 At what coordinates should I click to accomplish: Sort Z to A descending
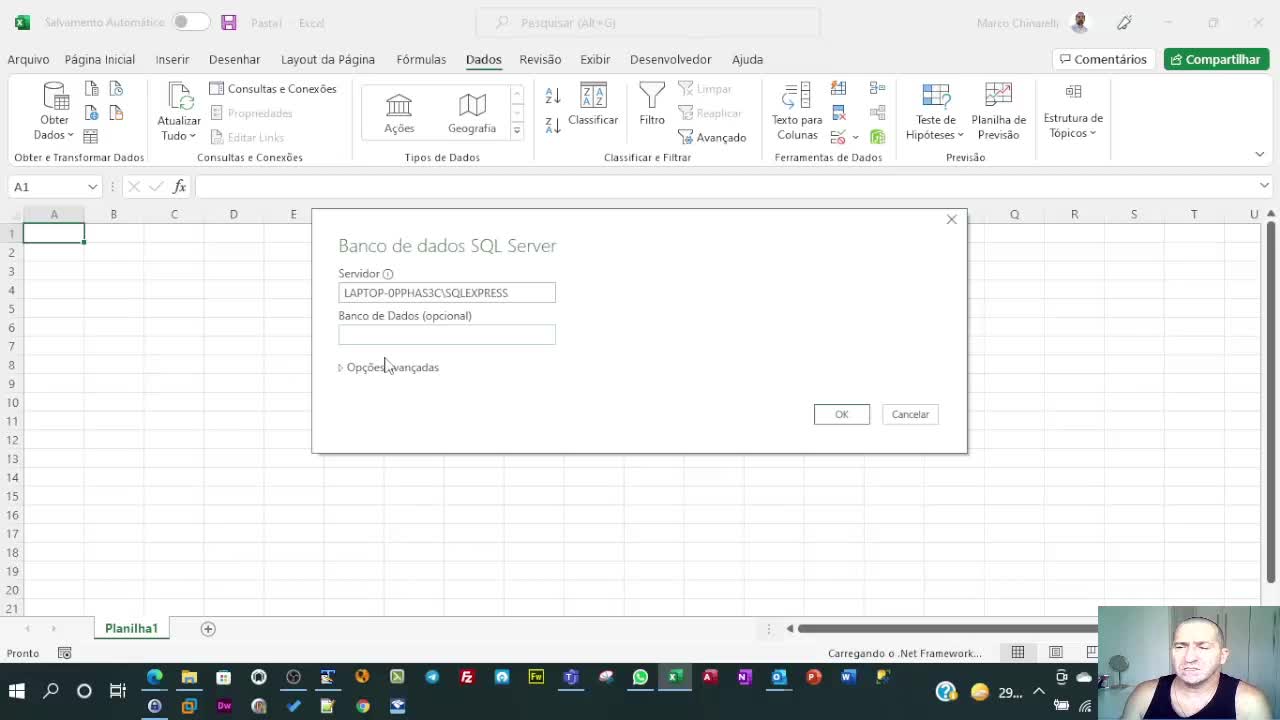tap(553, 125)
